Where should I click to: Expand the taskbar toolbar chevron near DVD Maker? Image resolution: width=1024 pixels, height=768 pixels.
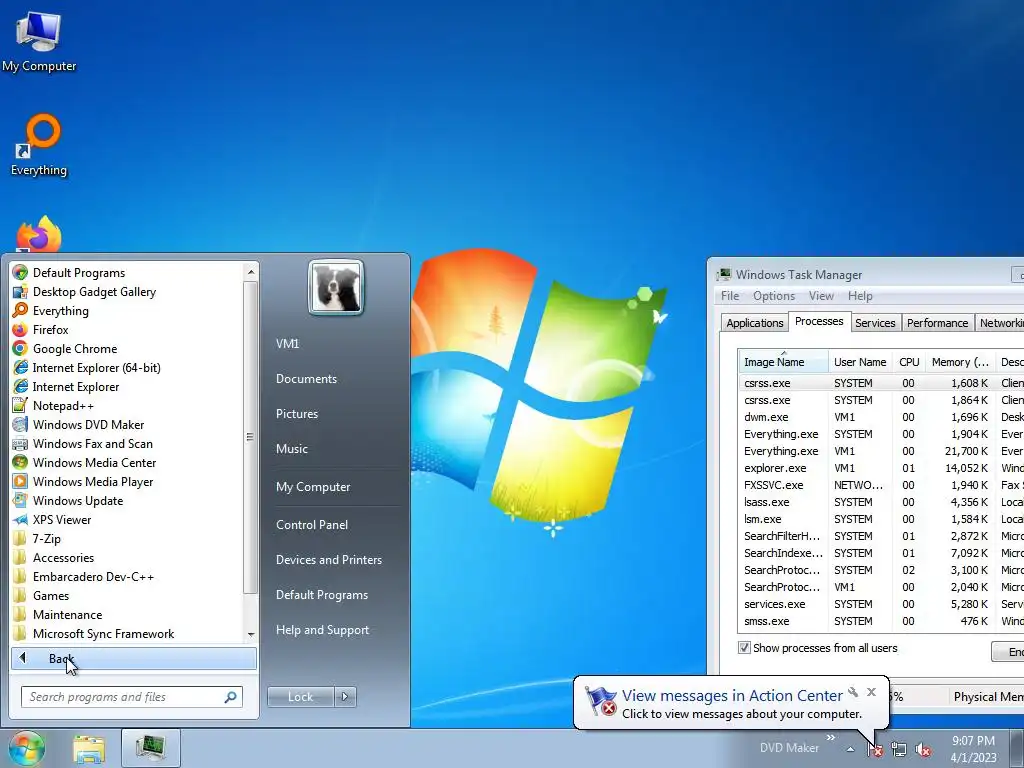(831, 738)
